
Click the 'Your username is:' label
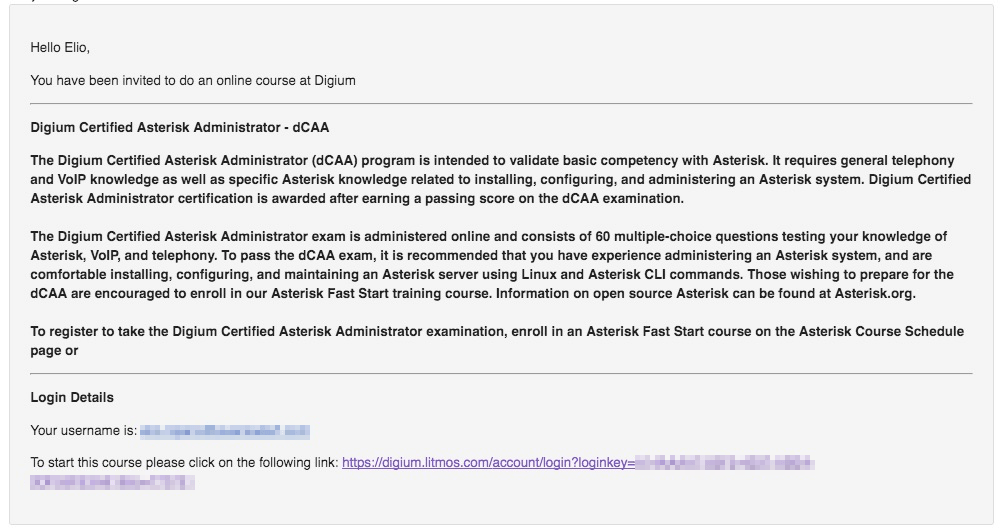[84, 432]
